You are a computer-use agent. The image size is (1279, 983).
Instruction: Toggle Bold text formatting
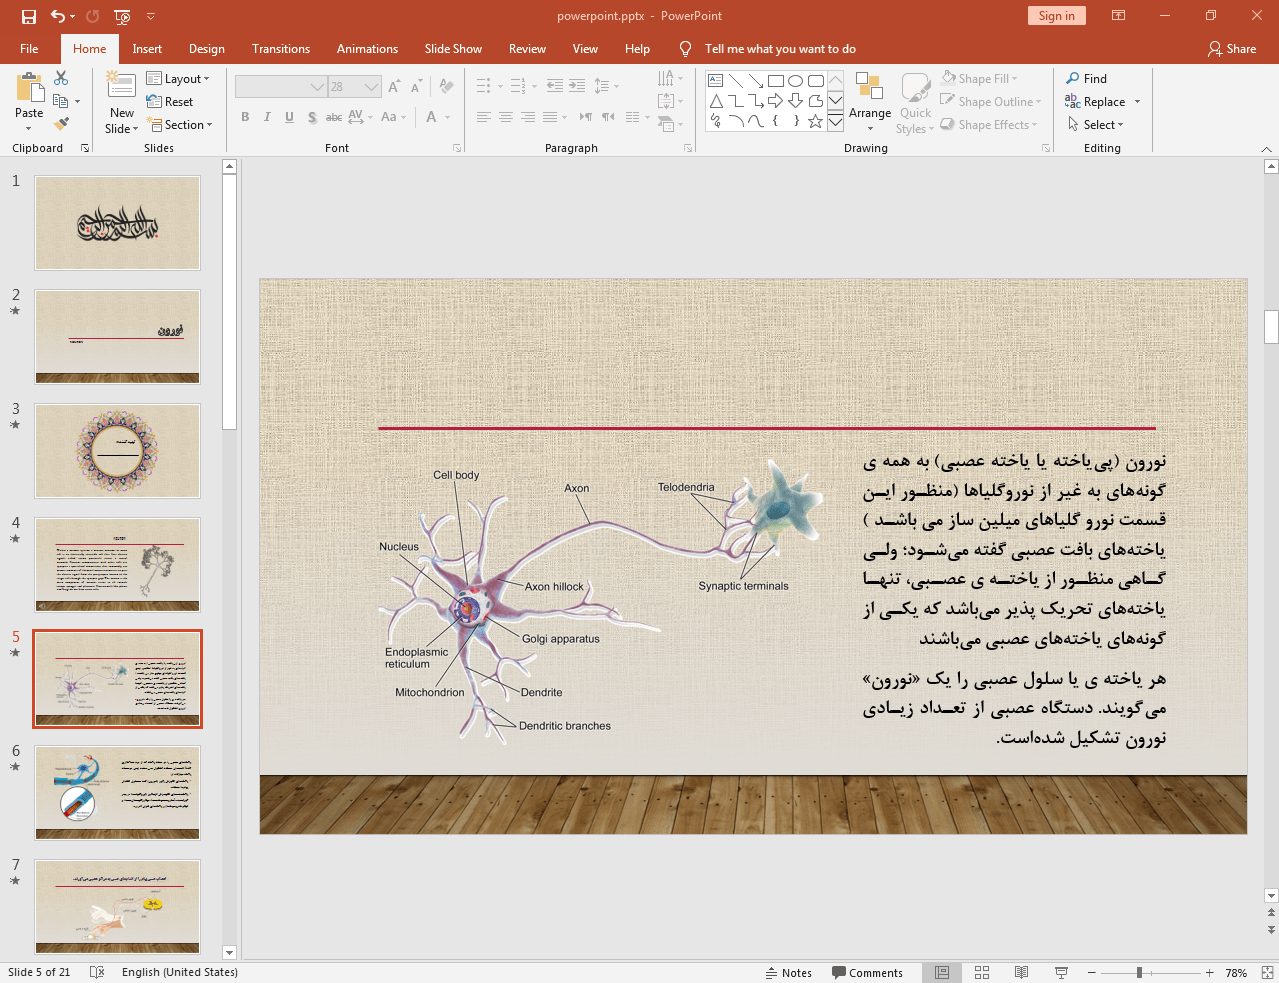(245, 117)
